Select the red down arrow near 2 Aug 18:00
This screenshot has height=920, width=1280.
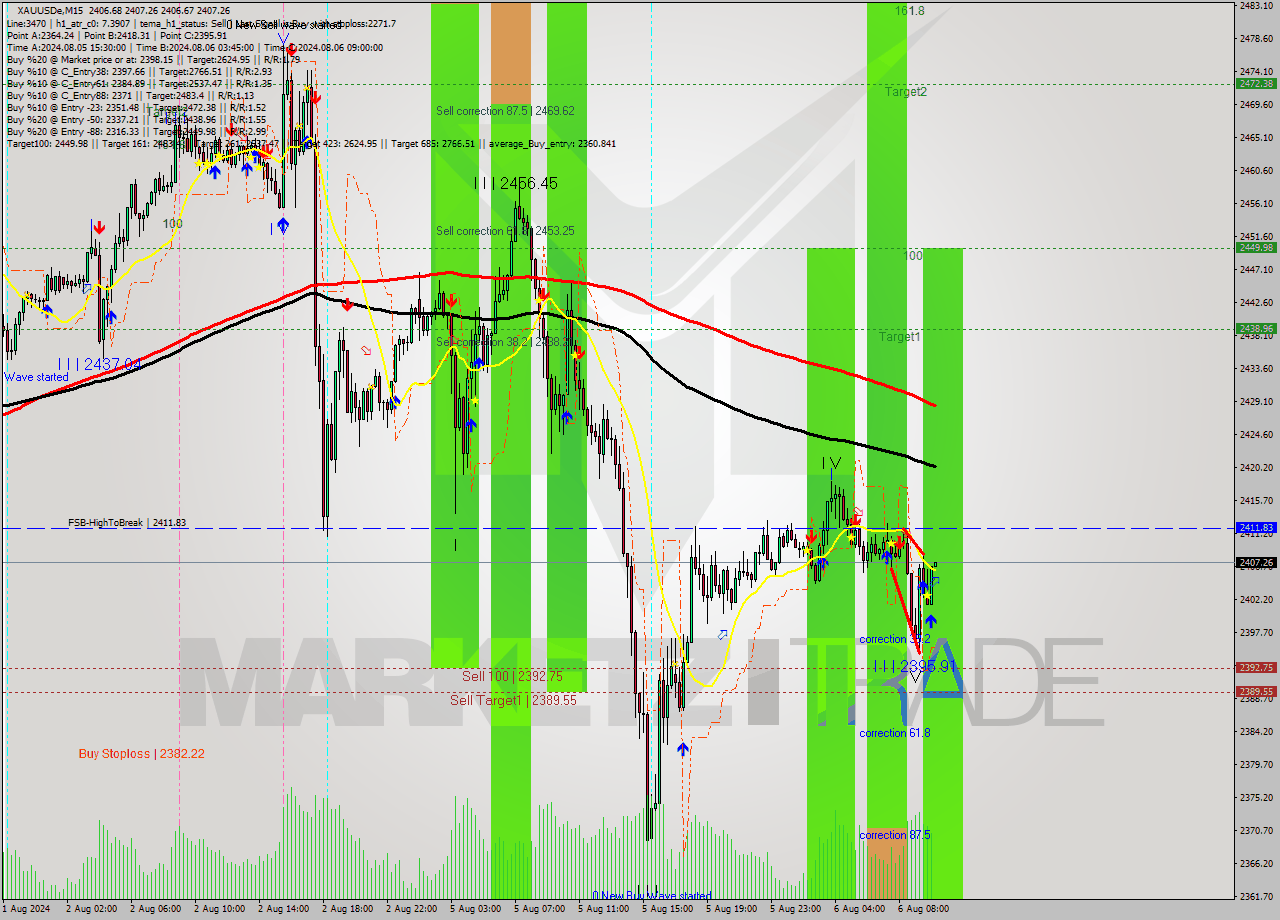[x=347, y=305]
